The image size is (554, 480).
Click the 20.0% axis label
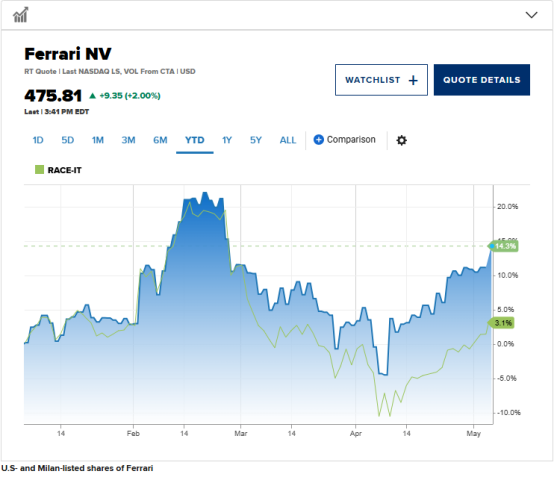click(x=507, y=207)
